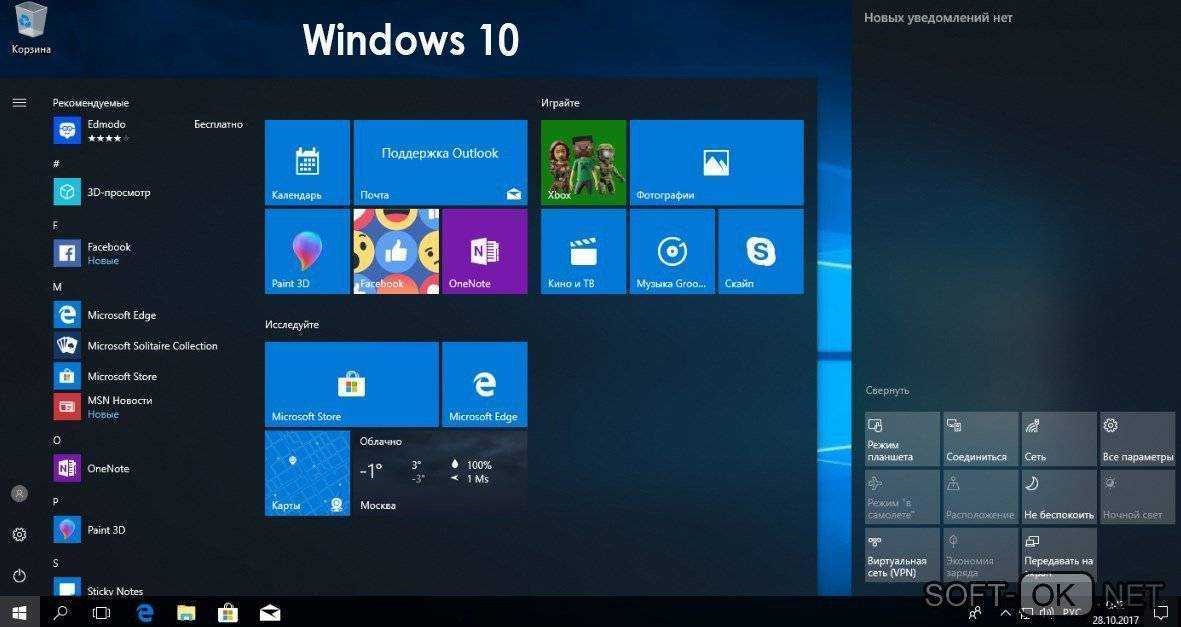Screen dimensions: 1181x627
Task: Open Edmodo in the Рекомендуемые list
Action: 148,130
